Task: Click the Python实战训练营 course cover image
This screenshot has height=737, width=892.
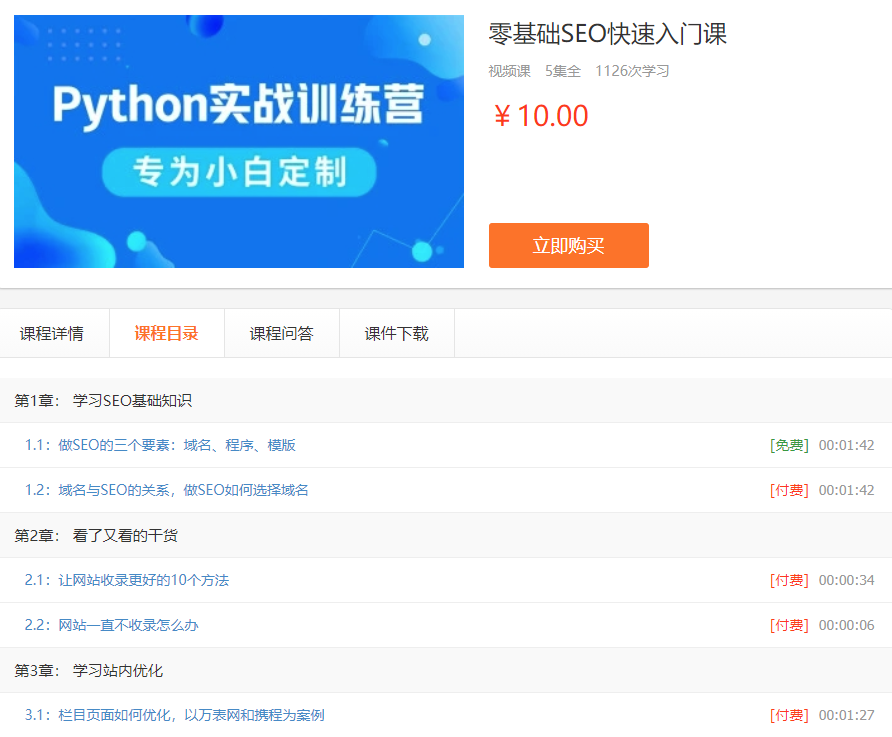Action: point(239,141)
